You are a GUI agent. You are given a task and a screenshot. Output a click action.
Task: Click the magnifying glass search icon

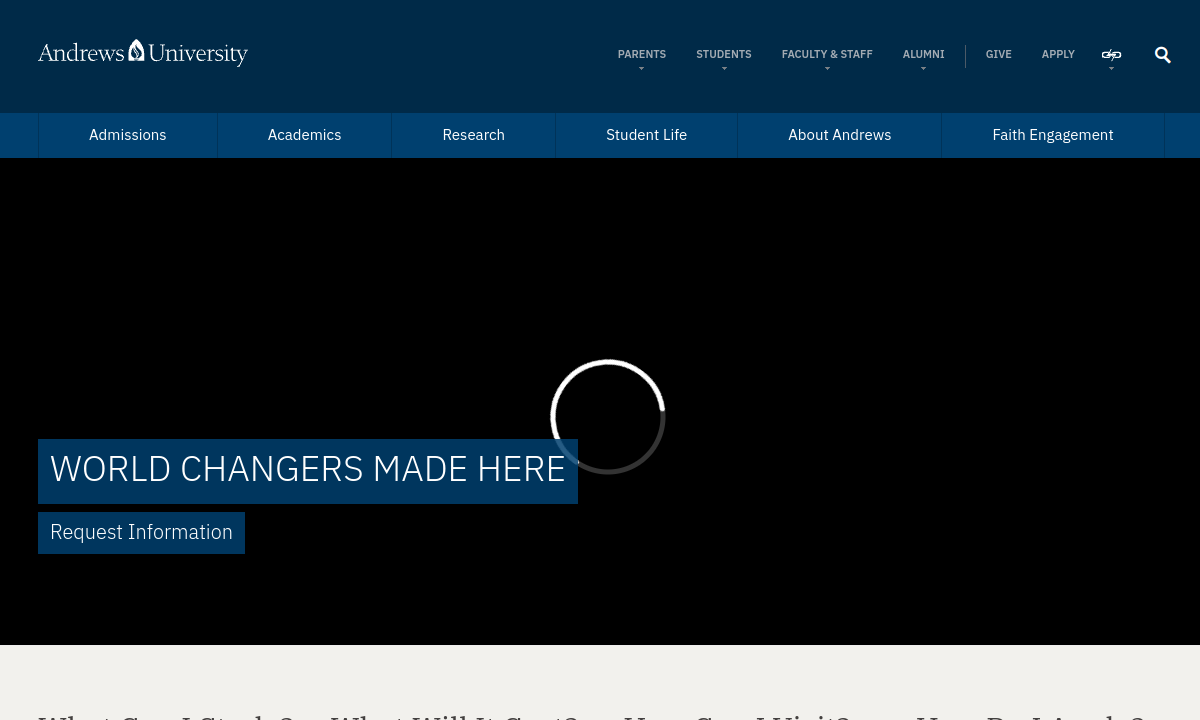click(1162, 55)
